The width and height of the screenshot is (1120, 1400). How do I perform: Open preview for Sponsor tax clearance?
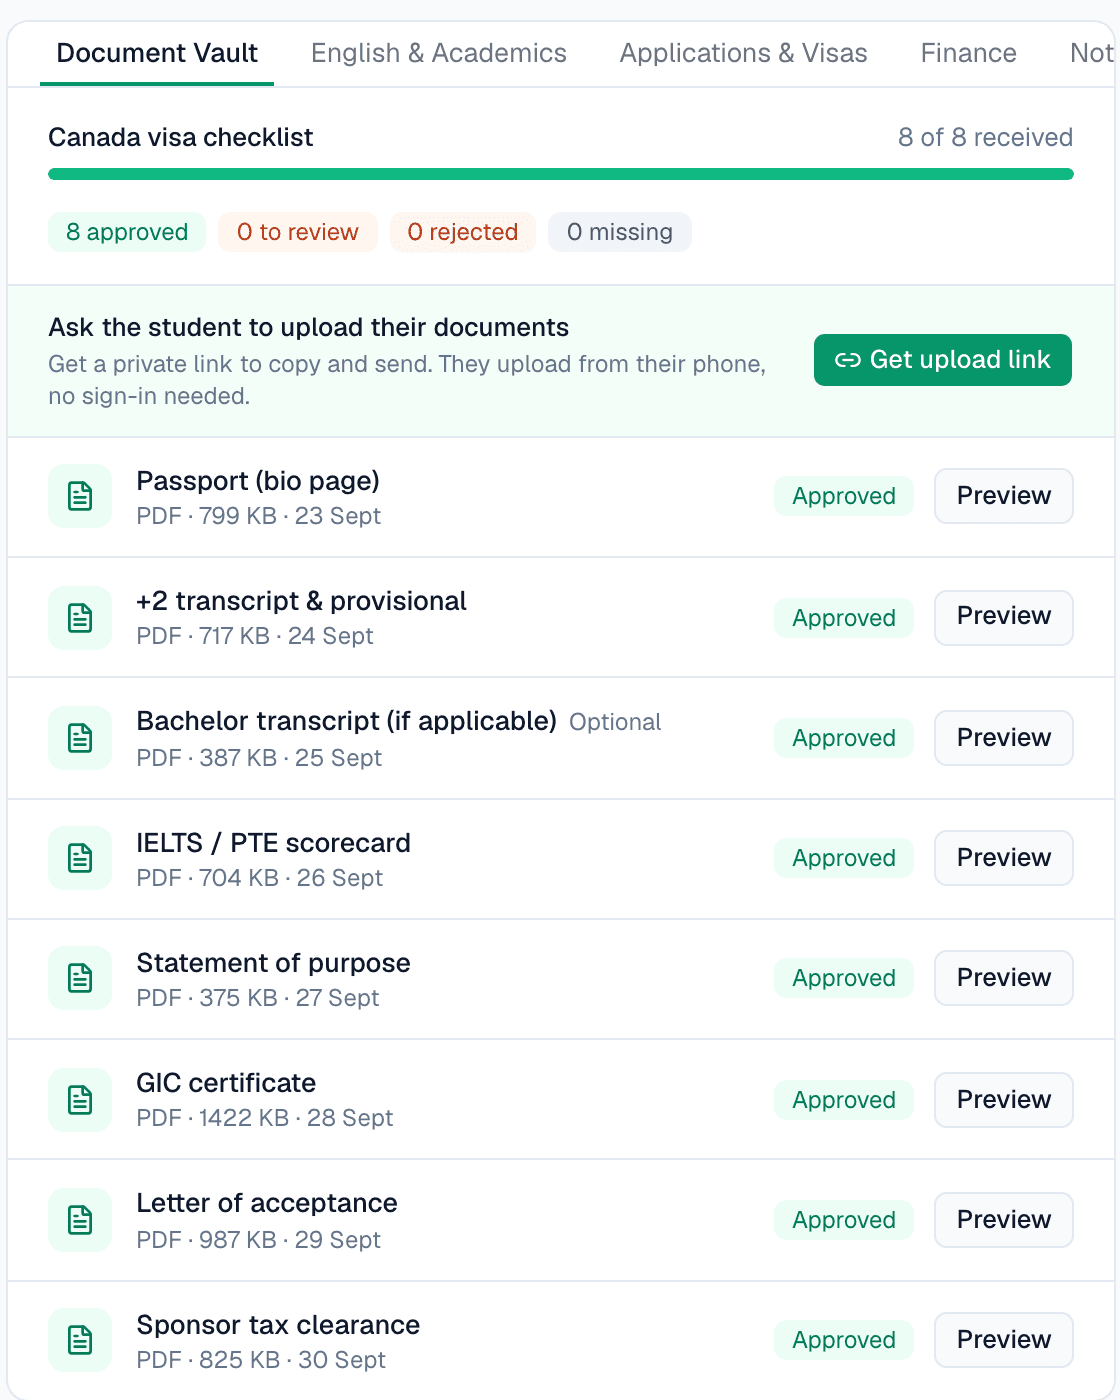(1004, 1340)
